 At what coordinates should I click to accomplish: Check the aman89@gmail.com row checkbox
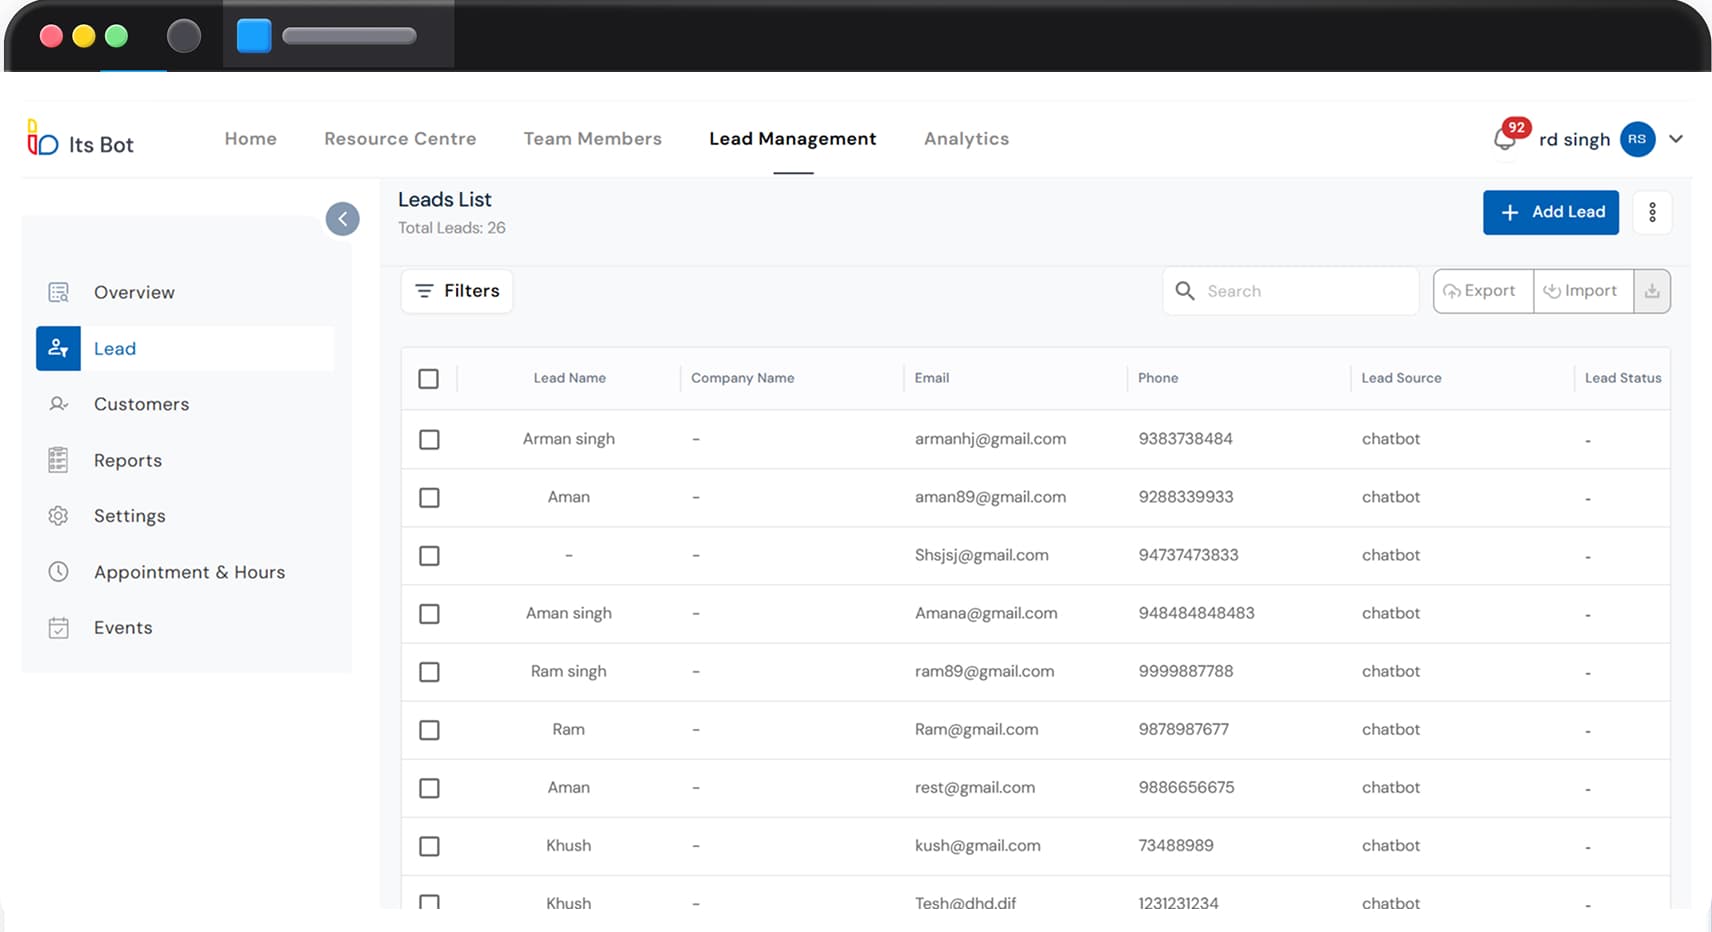[429, 498]
